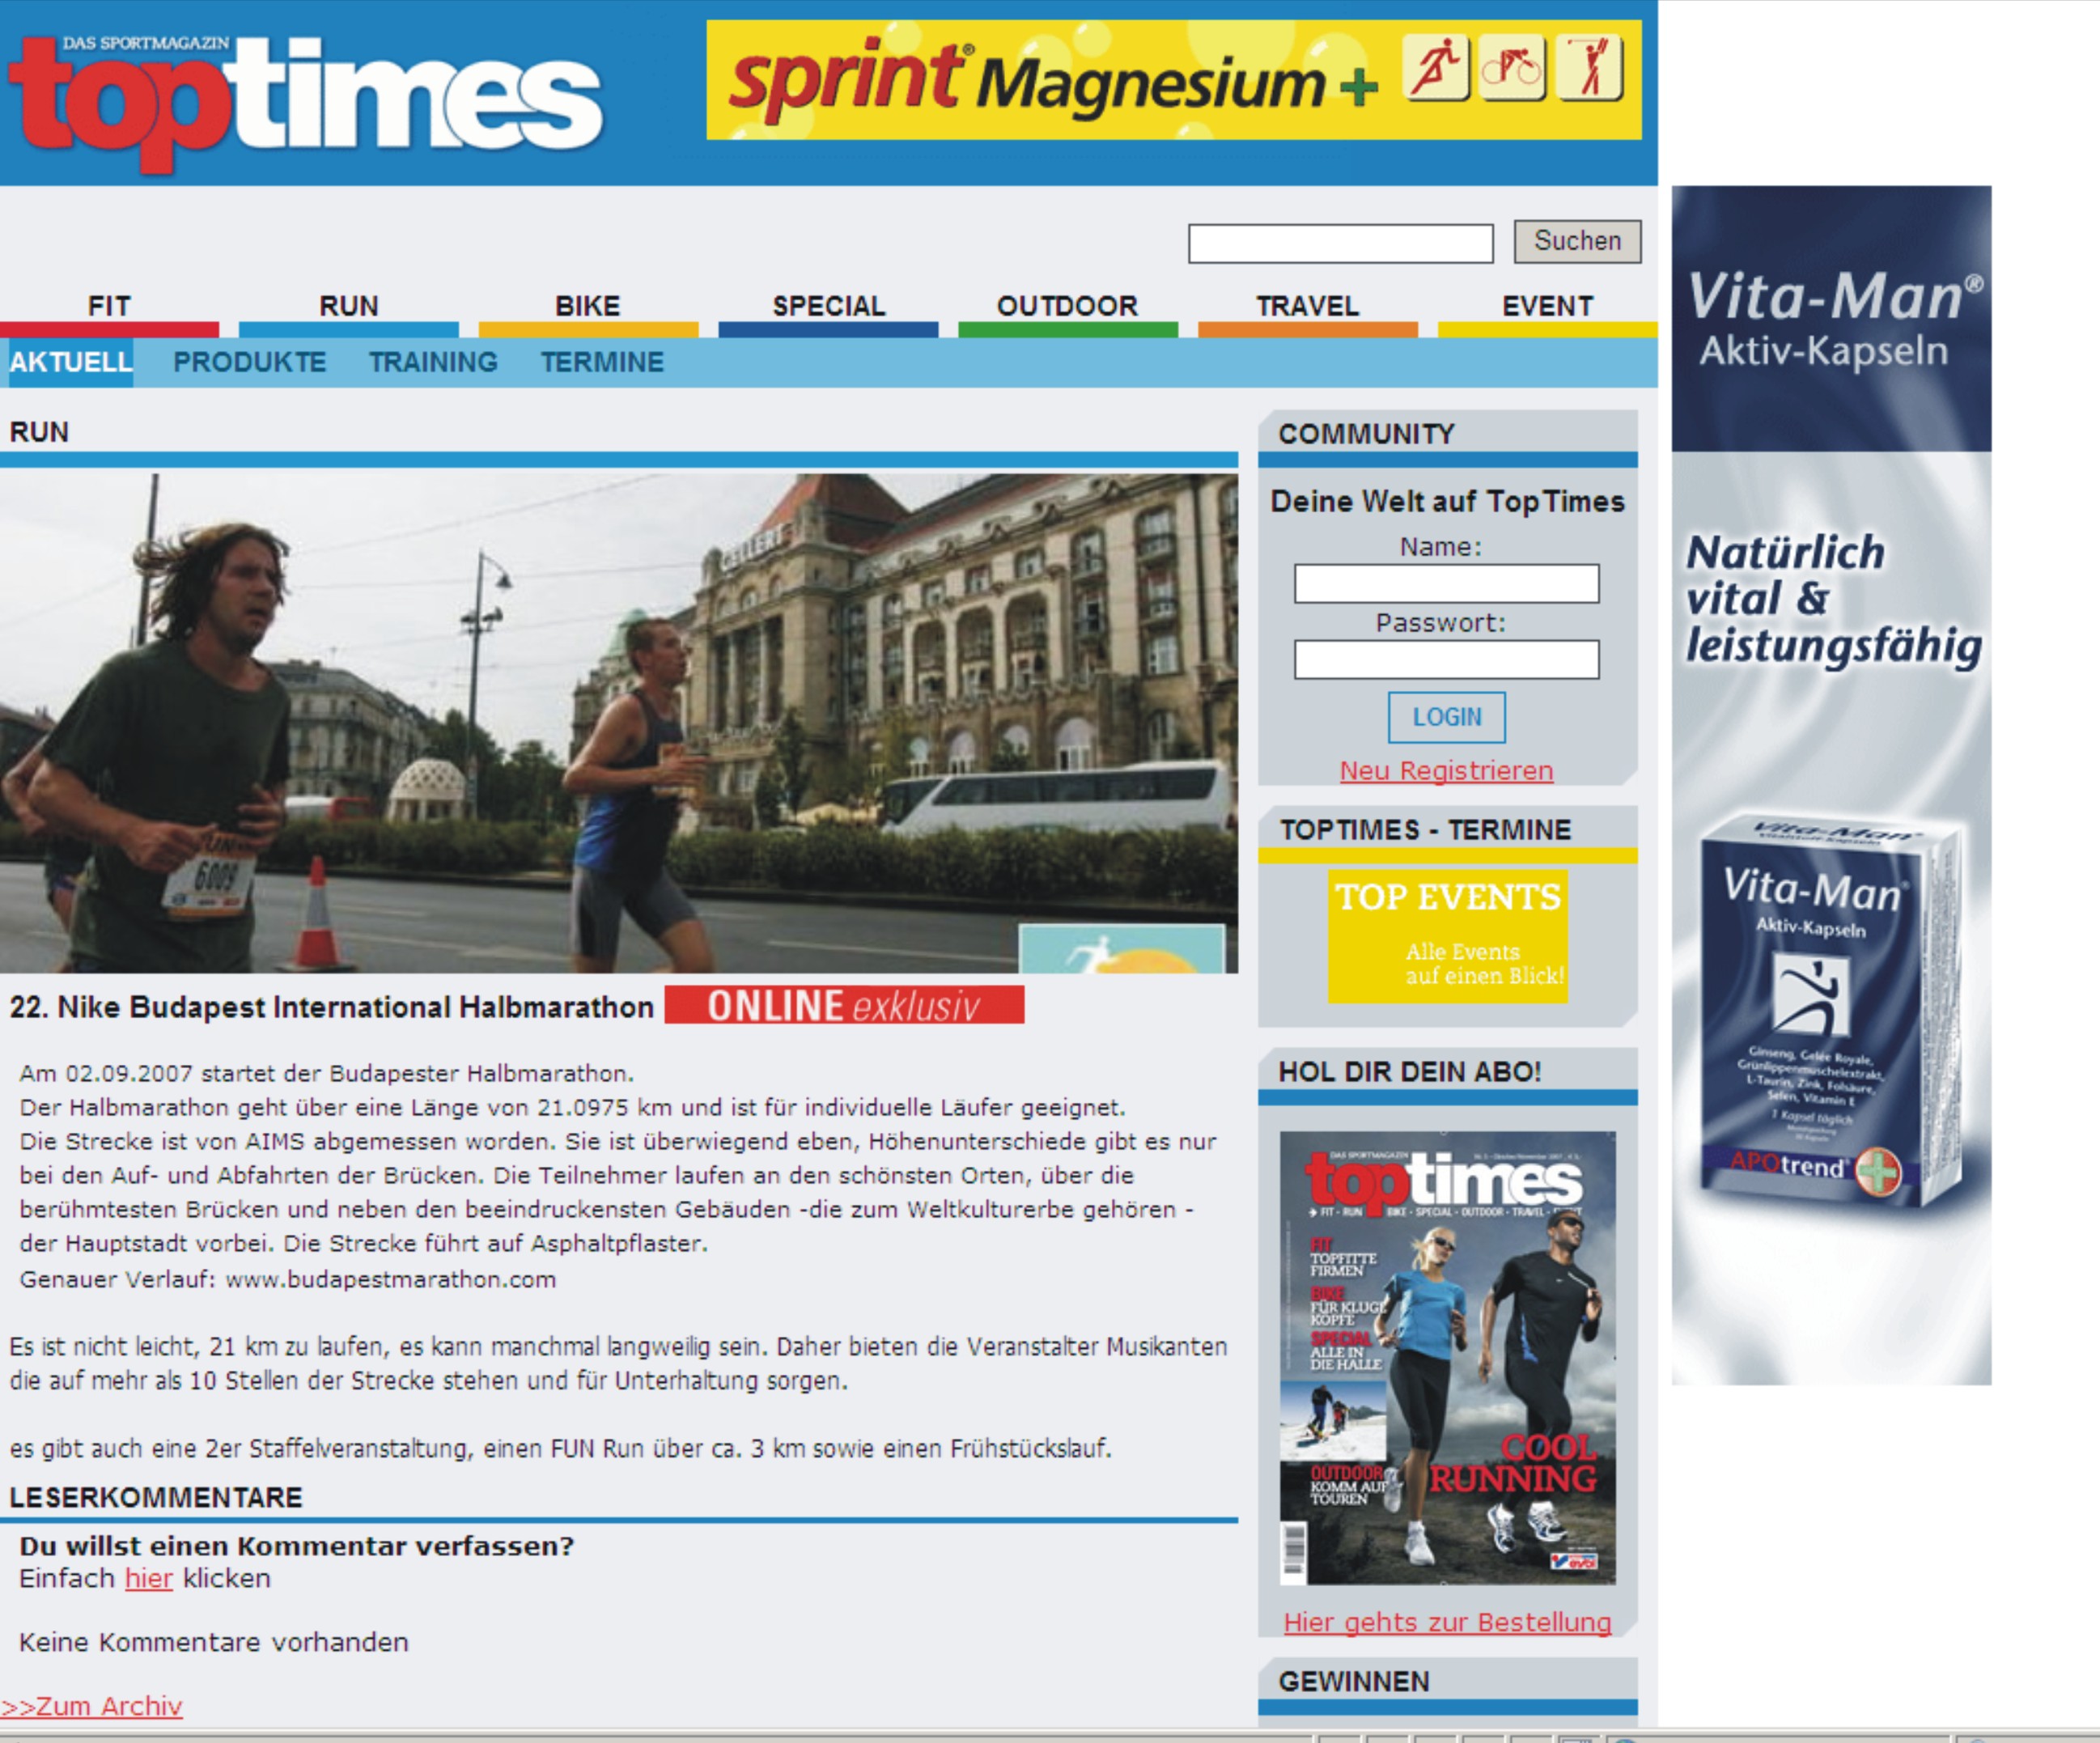The image size is (2100, 1743).
Task: Open 'Hier gehts zur Bestellung' link
Action: click(1448, 1623)
